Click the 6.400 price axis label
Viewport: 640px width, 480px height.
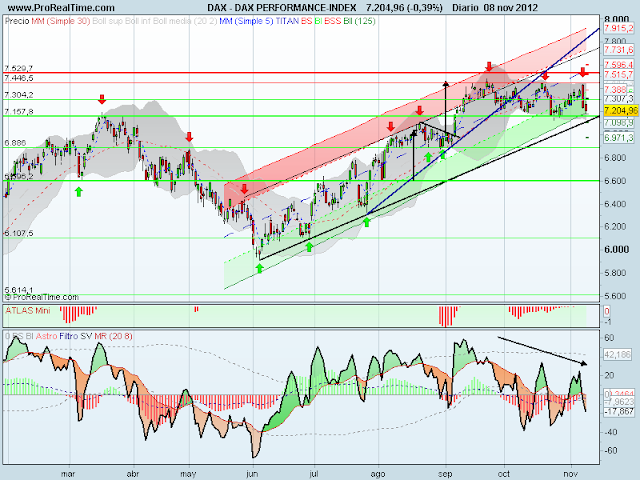click(x=615, y=204)
